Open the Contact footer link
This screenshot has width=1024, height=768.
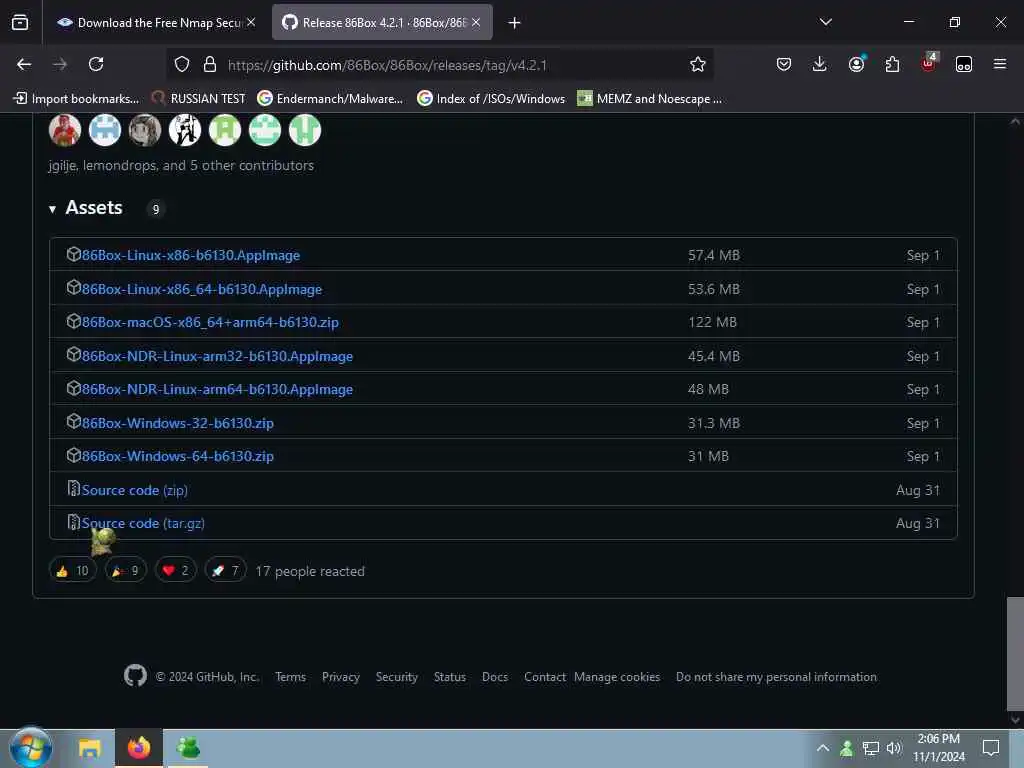point(545,677)
